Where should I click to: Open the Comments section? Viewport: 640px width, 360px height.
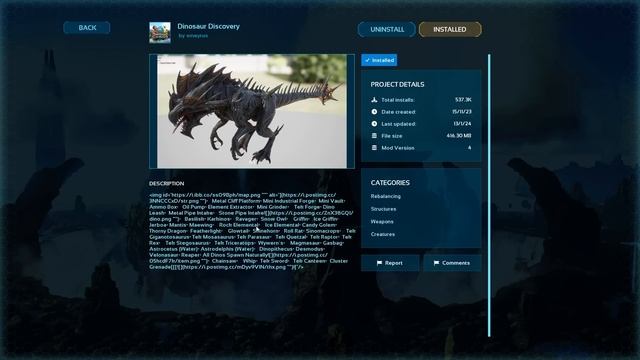452,263
